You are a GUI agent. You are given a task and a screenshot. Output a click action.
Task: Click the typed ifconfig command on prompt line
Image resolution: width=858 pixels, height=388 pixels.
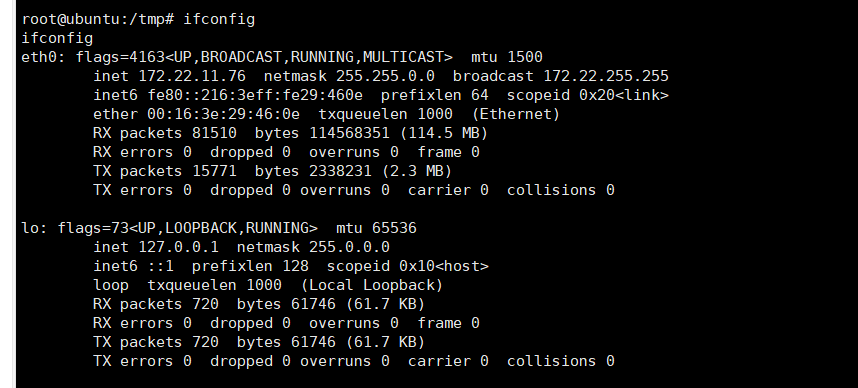[x=219, y=19]
